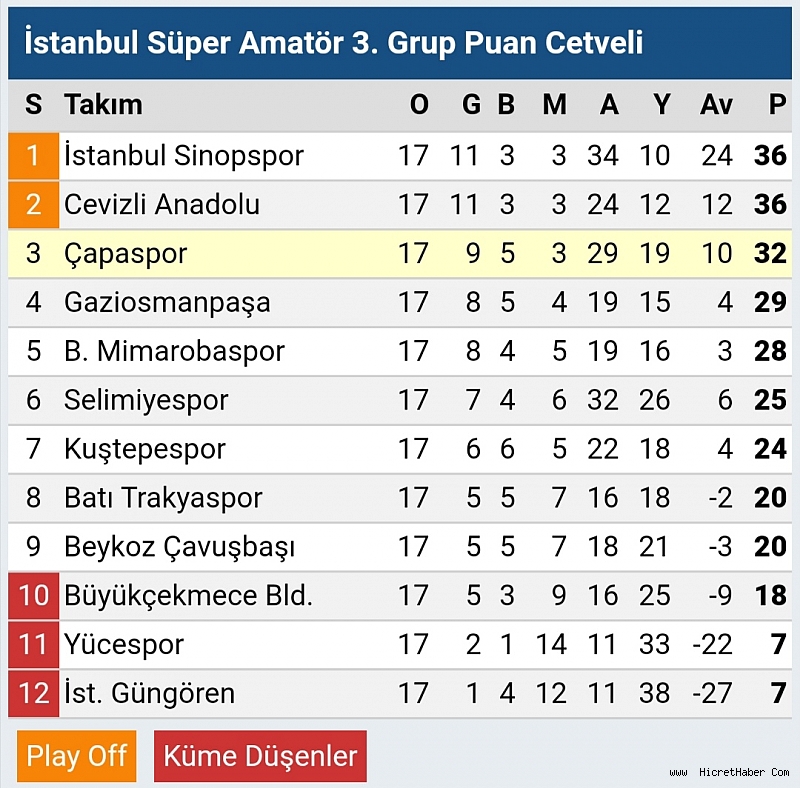Click the Av goal difference column header
Image resolution: width=800 pixels, height=788 pixels.
pyautogui.click(x=716, y=105)
